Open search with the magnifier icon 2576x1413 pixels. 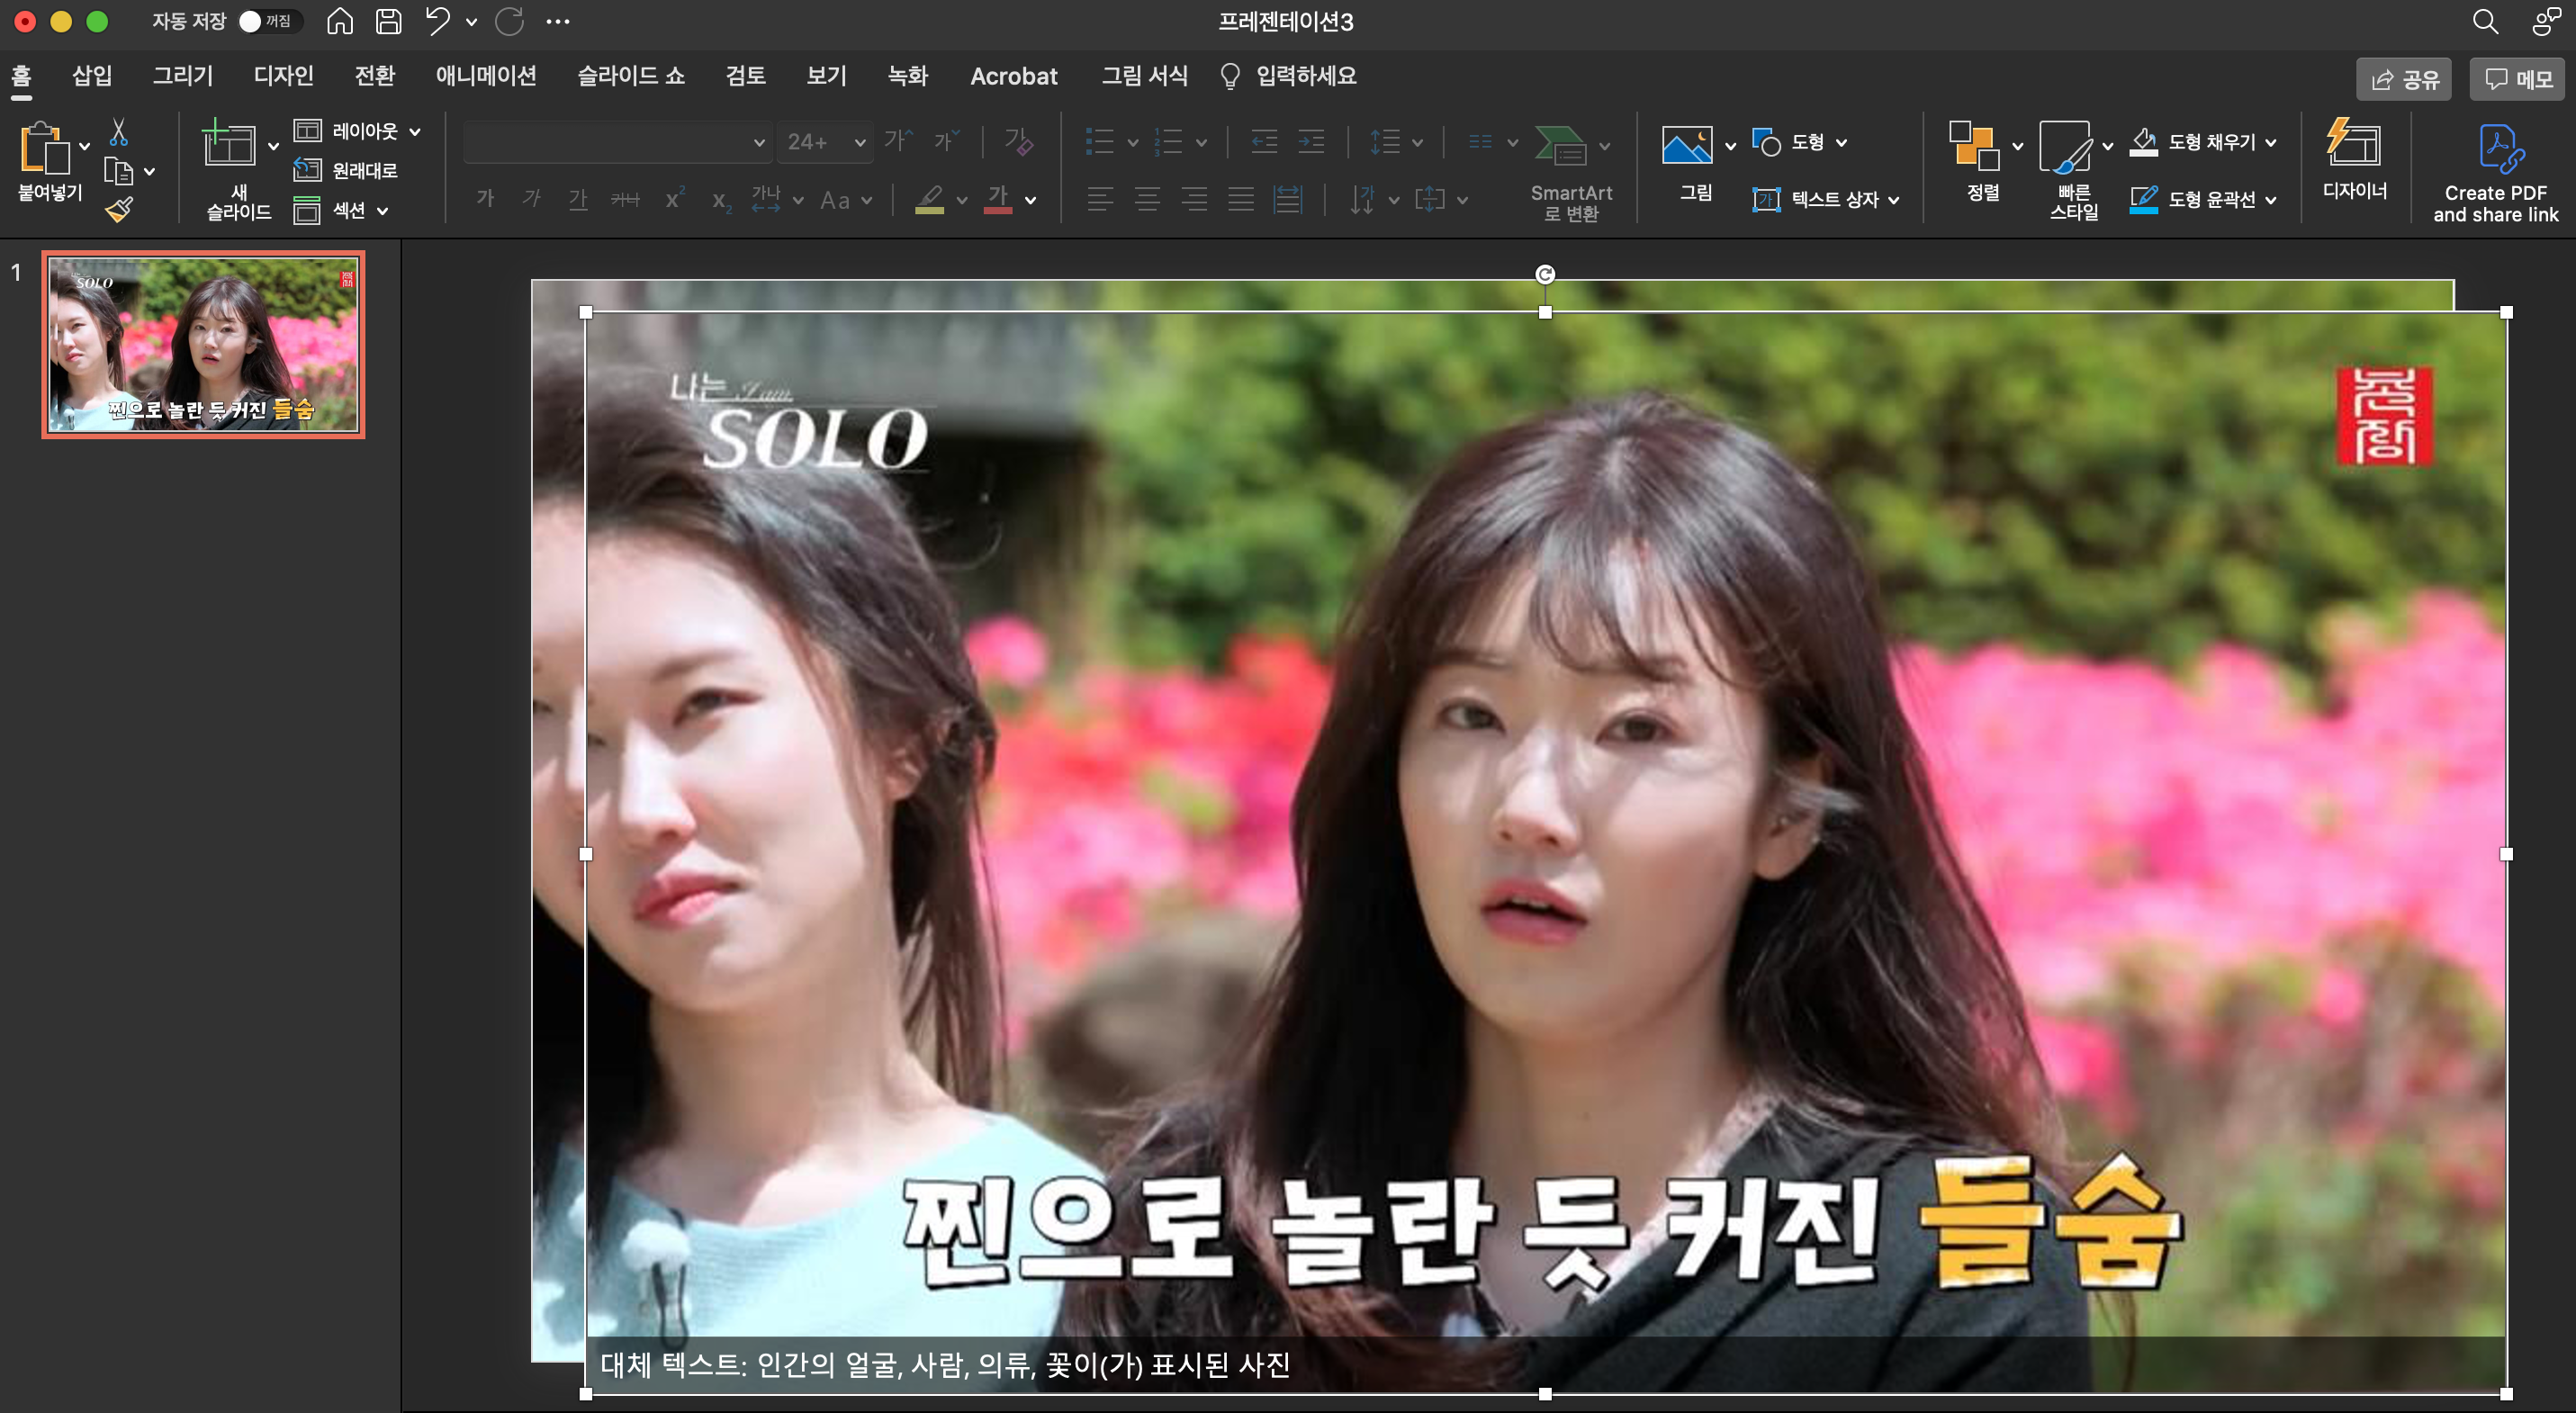[x=2485, y=21]
